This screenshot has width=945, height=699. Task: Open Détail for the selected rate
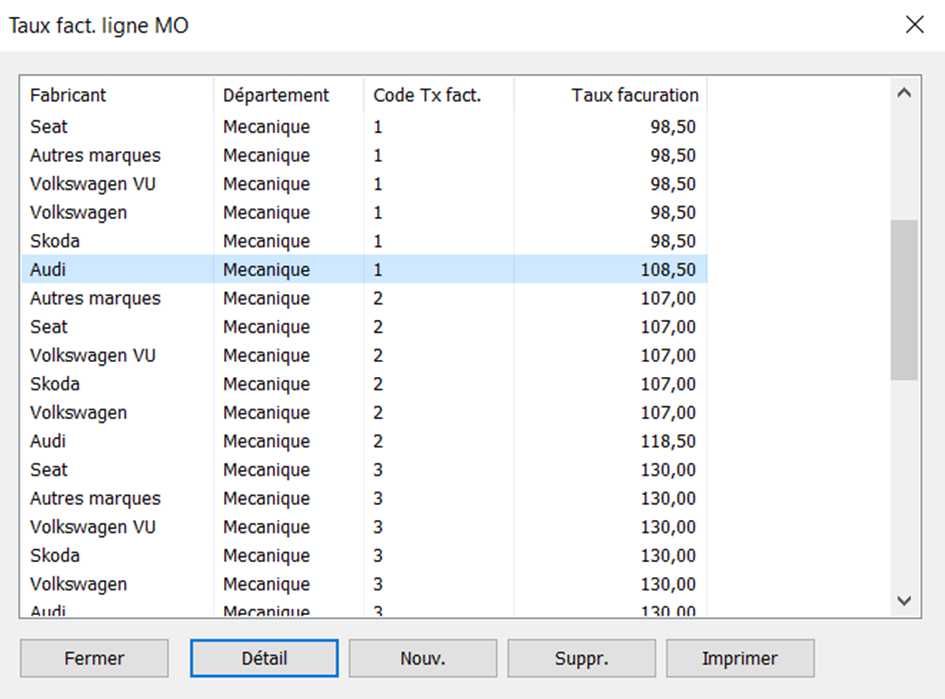click(264, 658)
